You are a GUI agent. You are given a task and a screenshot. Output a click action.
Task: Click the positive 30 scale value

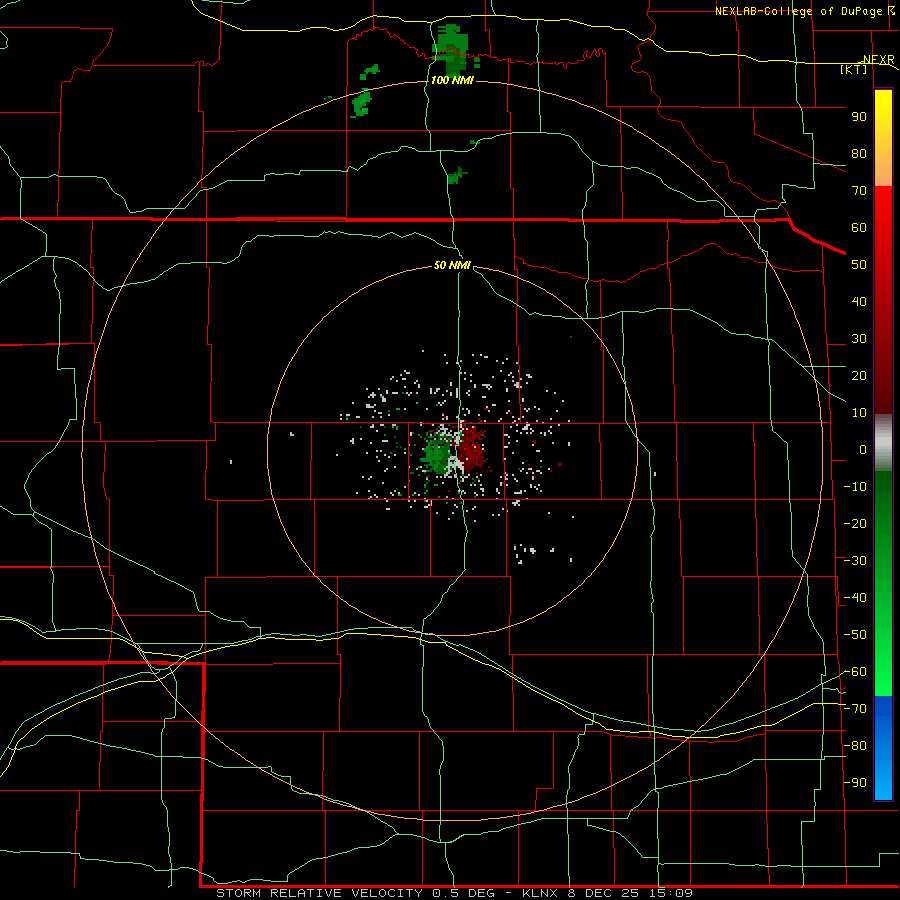click(859, 339)
